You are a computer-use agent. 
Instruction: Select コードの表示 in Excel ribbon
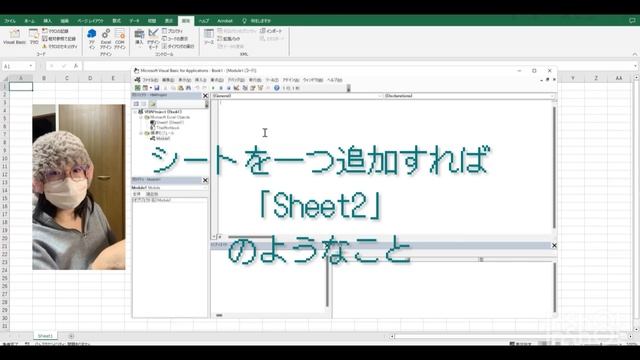coord(175,39)
